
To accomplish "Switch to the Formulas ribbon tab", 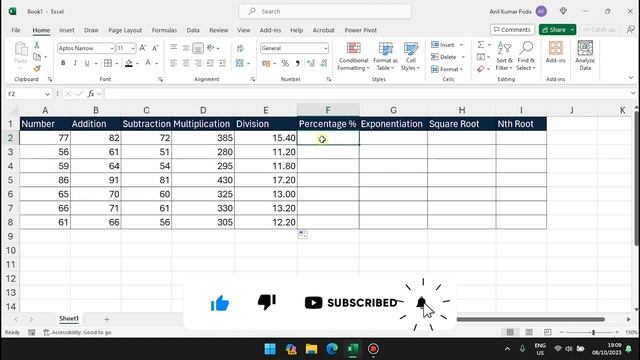I will coord(164,30).
